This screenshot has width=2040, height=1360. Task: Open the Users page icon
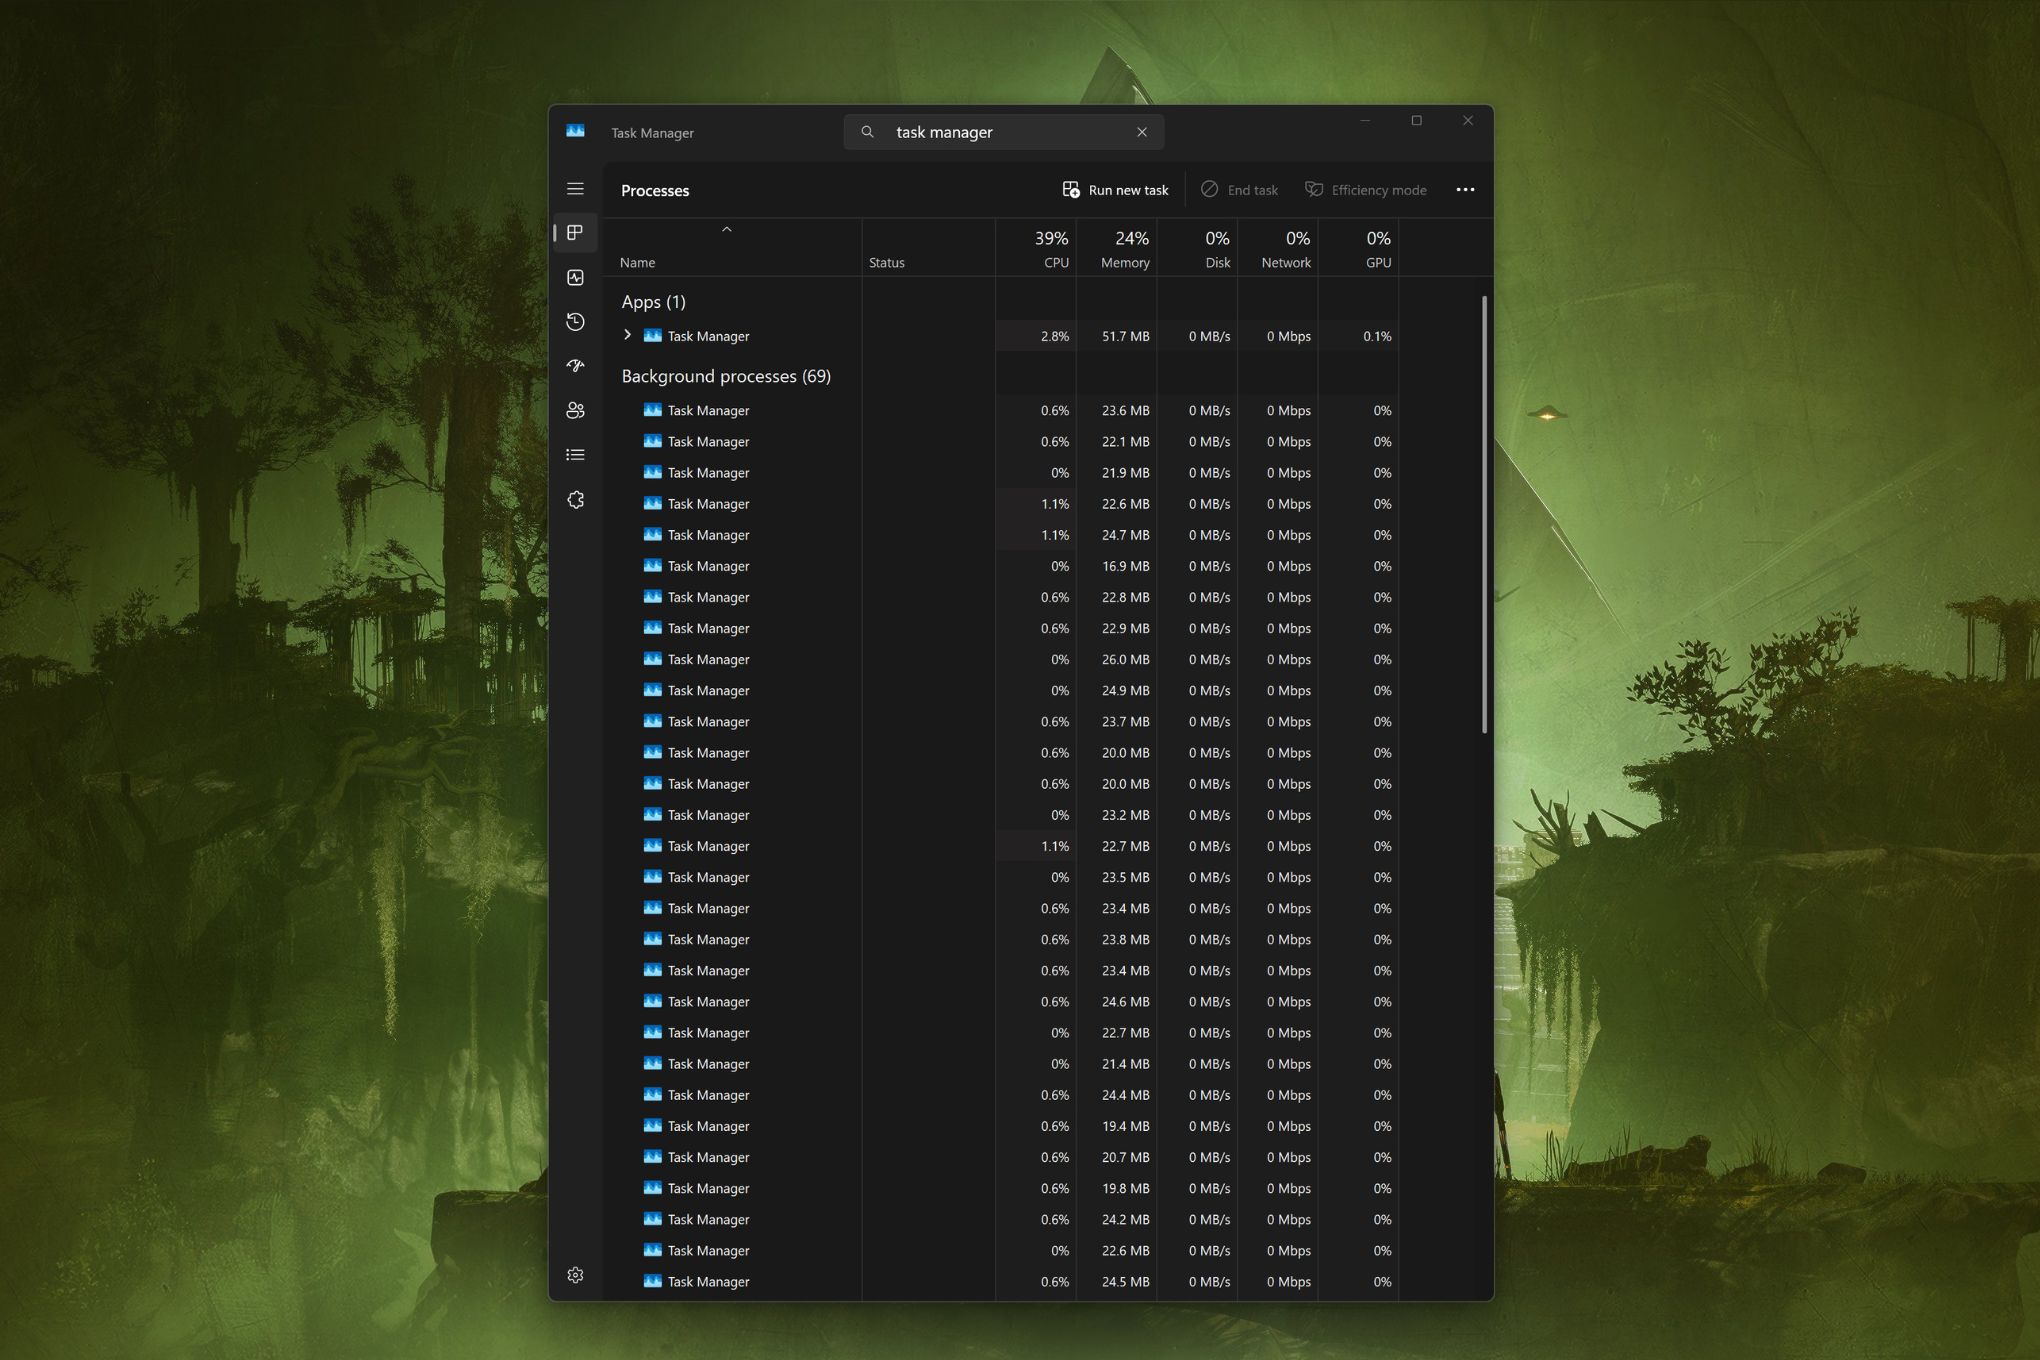576,410
